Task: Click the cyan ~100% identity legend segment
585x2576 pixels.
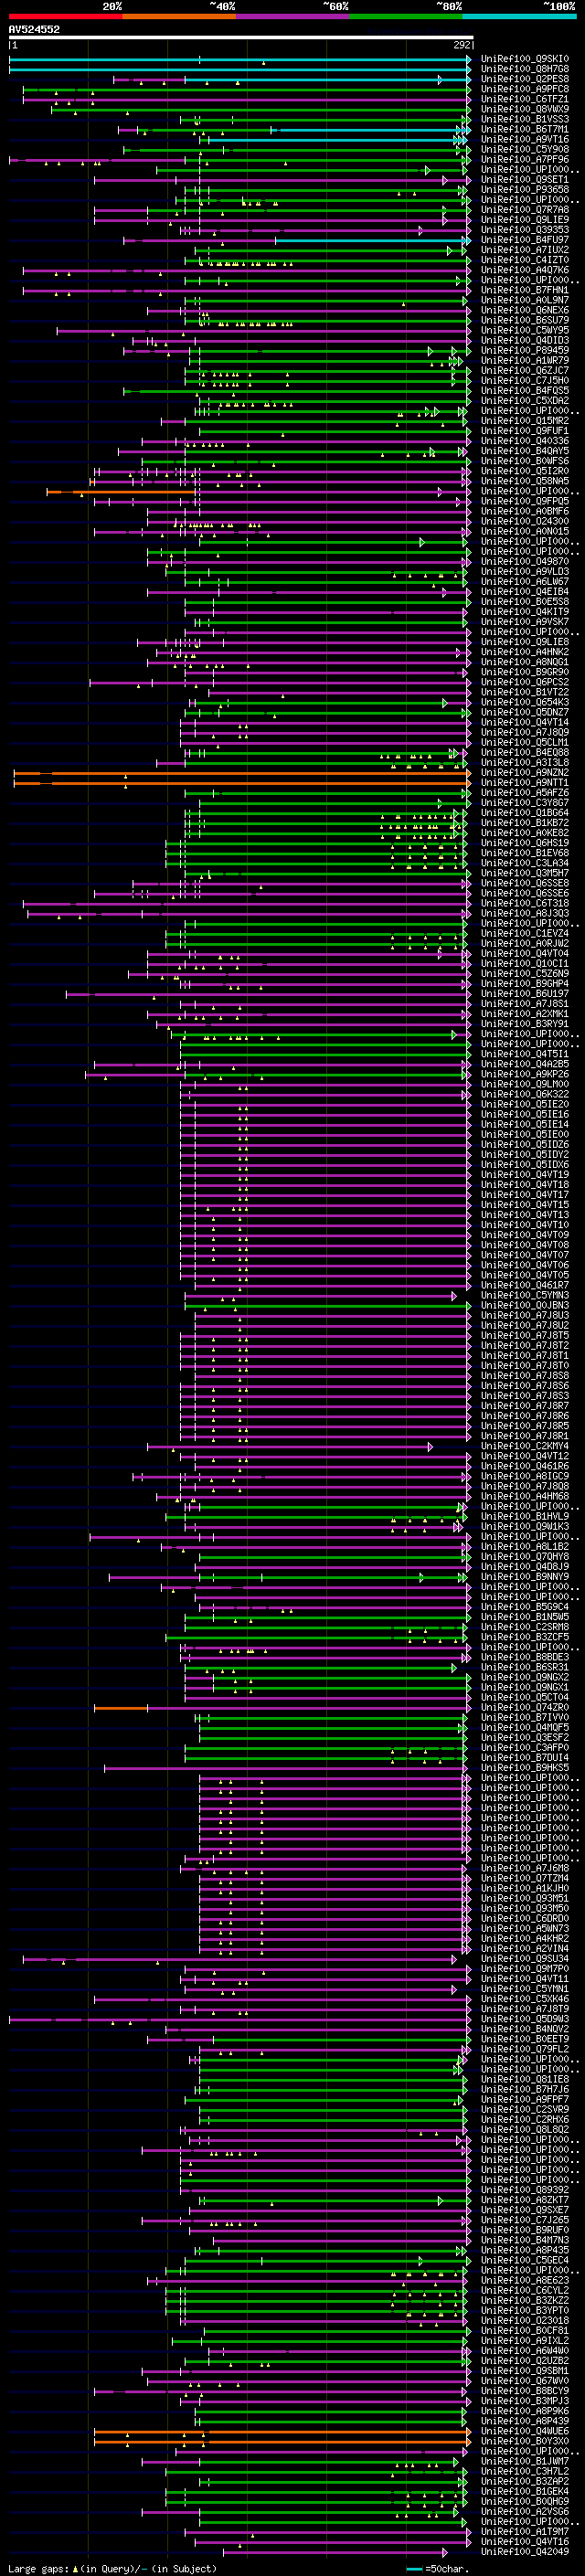Action: pos(520,16)
